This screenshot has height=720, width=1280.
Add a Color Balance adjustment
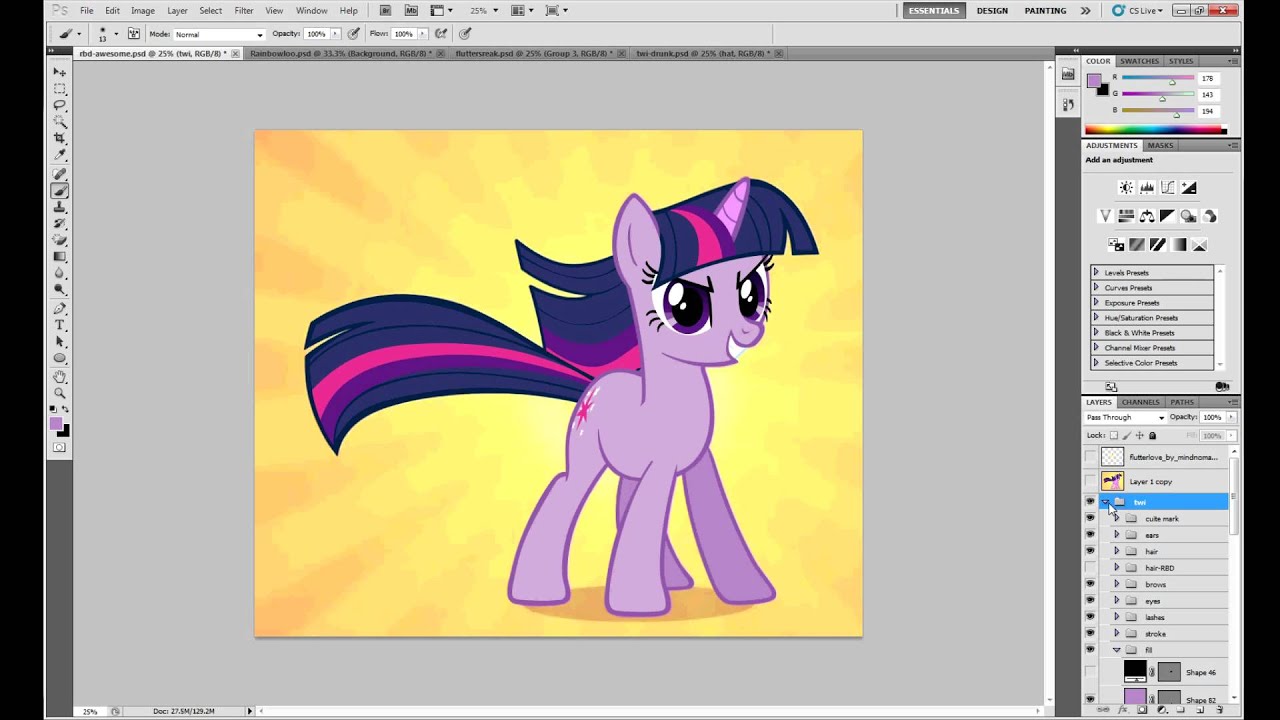[1147, 216]
